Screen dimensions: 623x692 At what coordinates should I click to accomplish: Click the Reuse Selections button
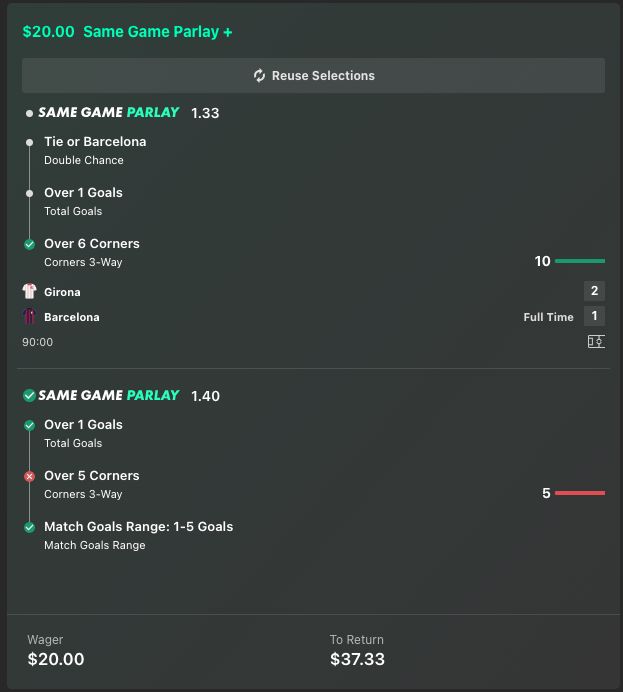[313, 76]
